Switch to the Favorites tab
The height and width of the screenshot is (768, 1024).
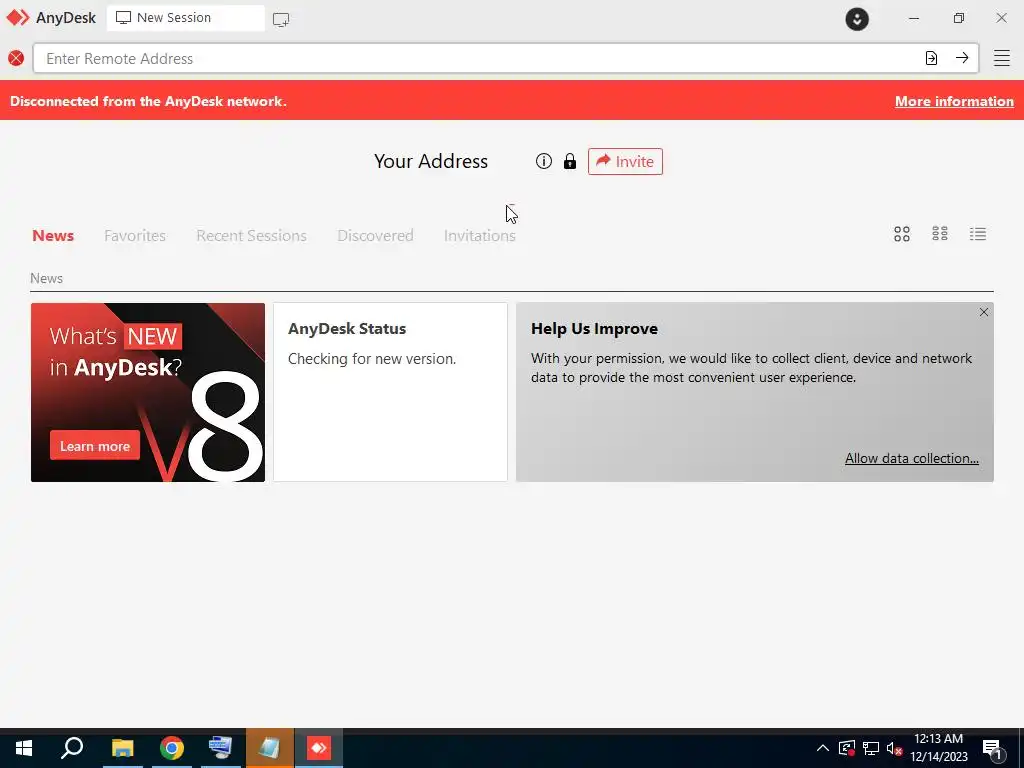point(135,236)
